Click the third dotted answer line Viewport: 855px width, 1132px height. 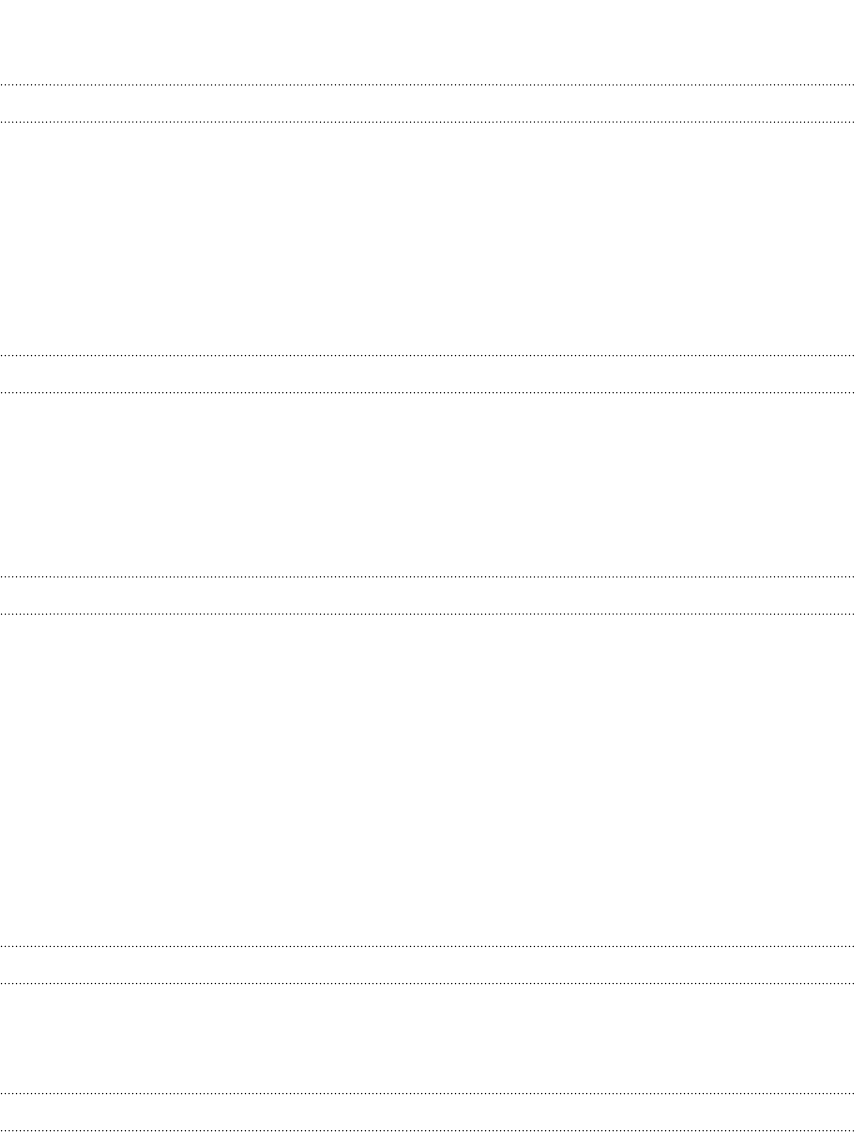tap(428, 356)
